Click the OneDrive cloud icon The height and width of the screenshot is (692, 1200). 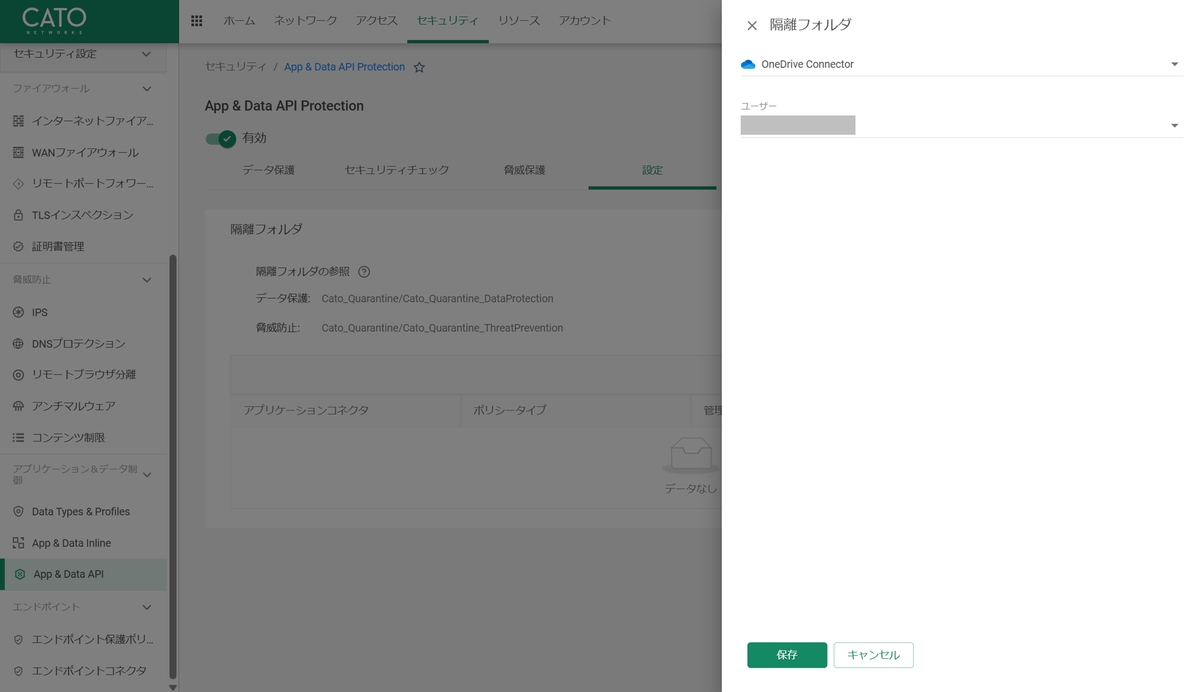pyautogui.click(x=748, y=64)
